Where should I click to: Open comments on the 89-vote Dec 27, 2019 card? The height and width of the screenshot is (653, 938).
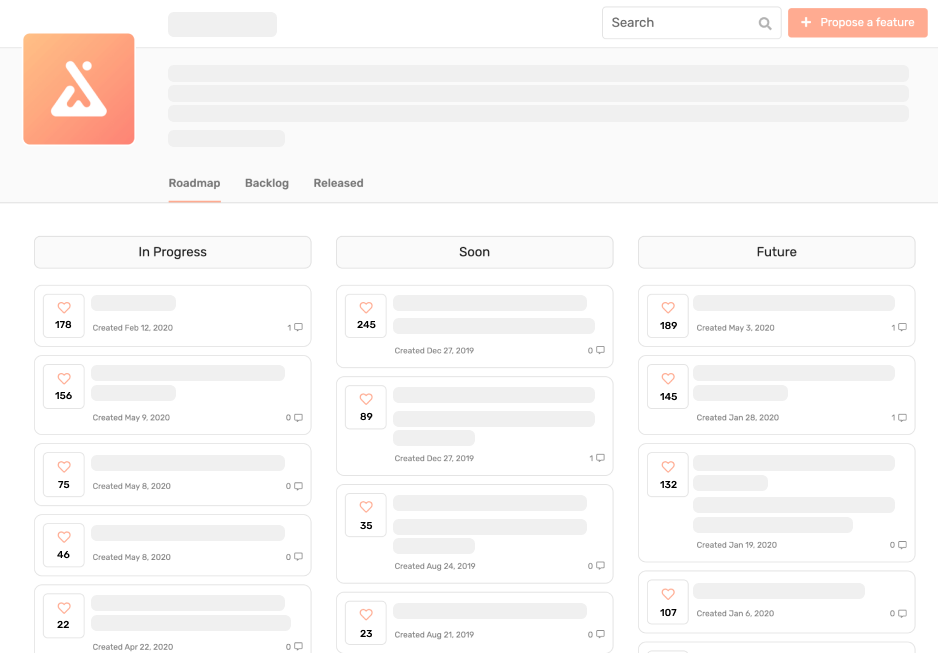coord(597,457)
